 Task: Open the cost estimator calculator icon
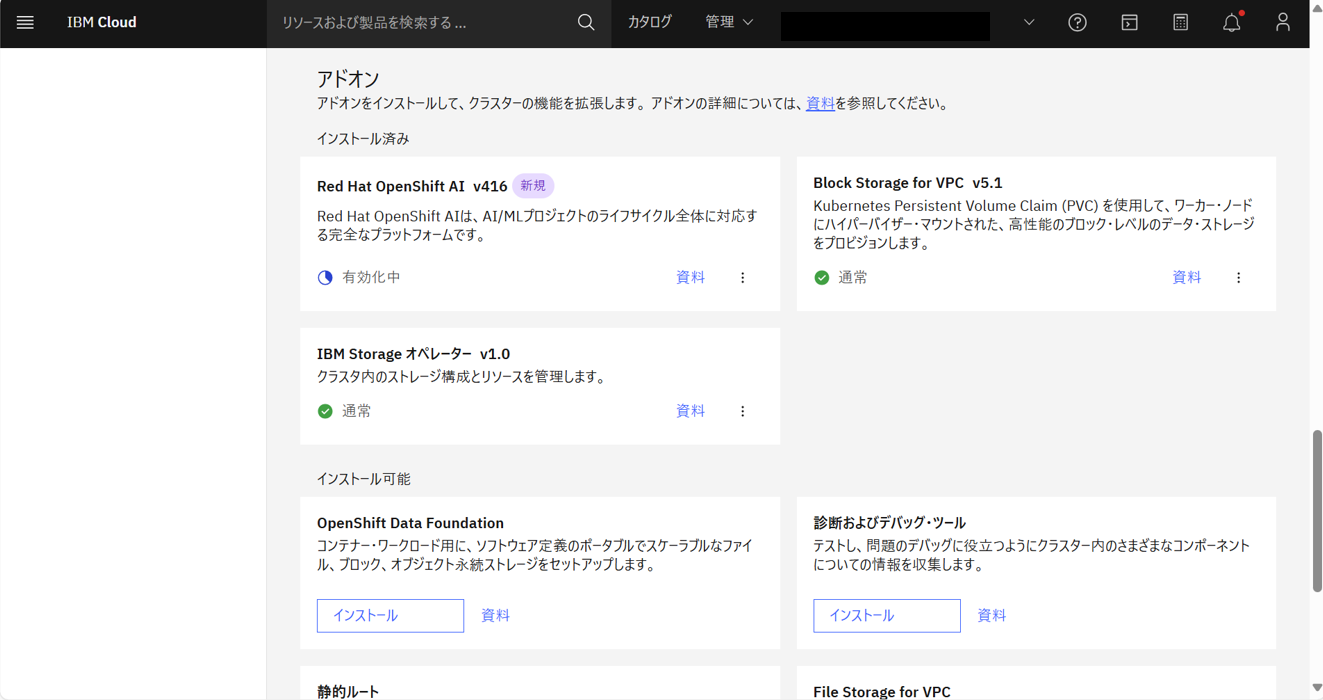[1180, 22]
